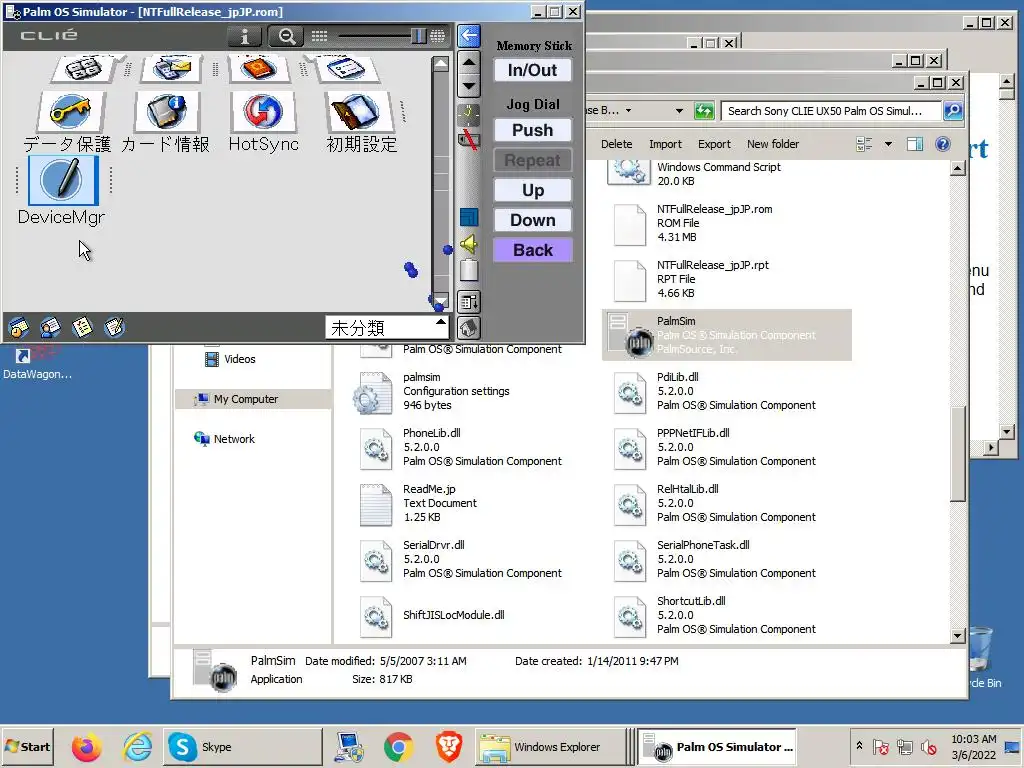The image size is (1024, 768).
Task: Open the カード情報 card info app
Action: [166, 111]
